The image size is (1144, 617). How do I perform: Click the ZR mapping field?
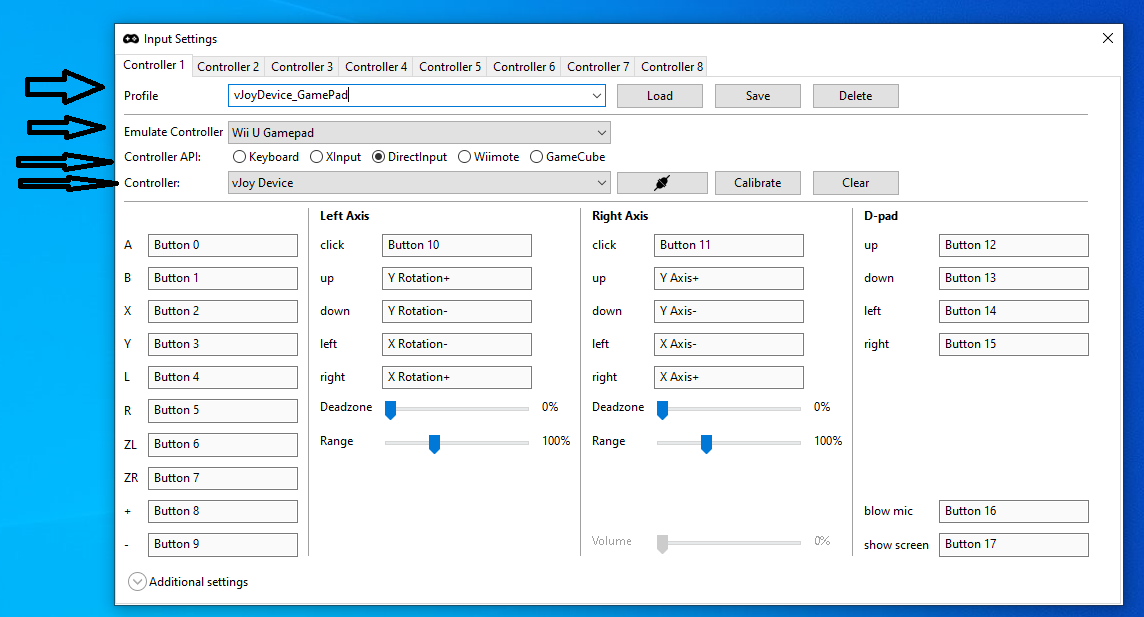[x=223, y=478]
